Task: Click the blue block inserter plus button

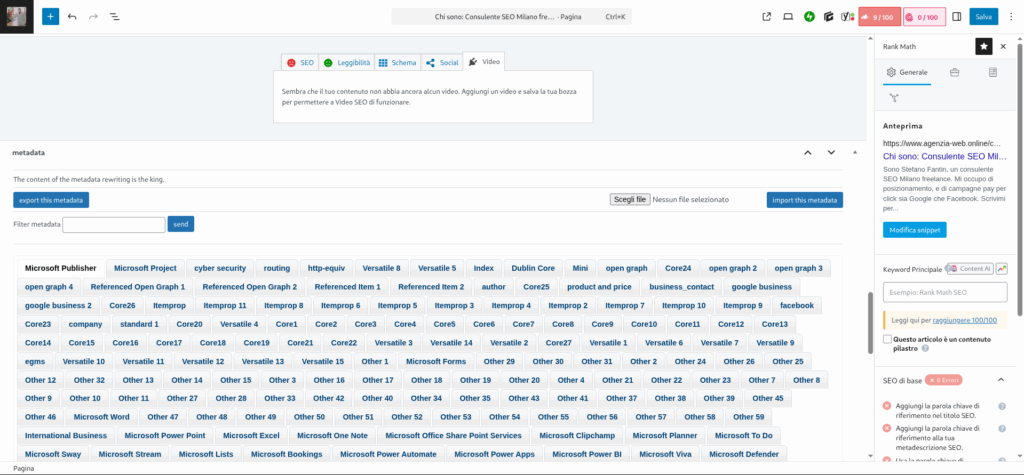Action: [50, 16]
